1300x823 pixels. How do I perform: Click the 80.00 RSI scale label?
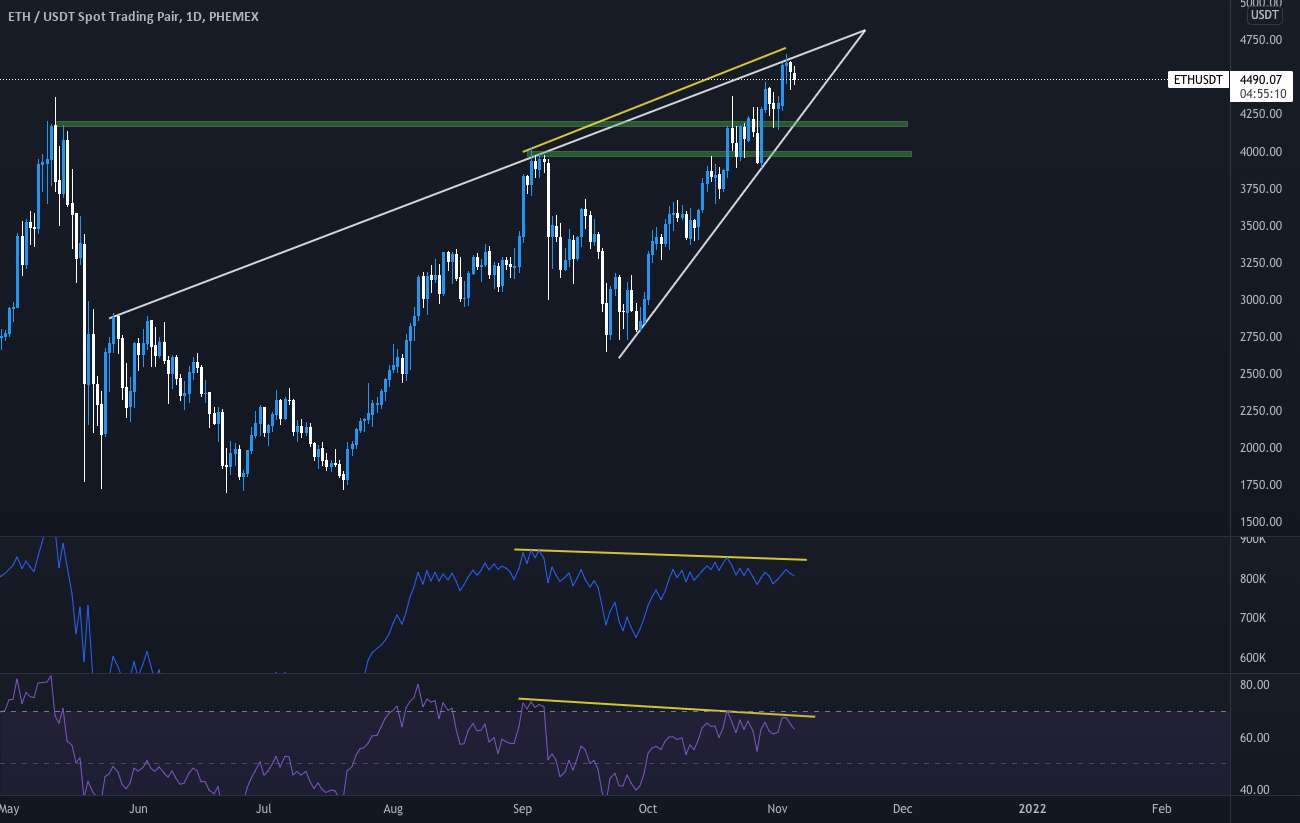point(1254,686)
